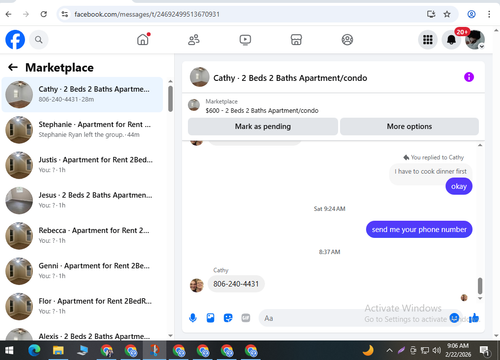Open Chrome three-dot menu
The width and height of the screenshot is (500, 360).
click(x=489, y=14)
